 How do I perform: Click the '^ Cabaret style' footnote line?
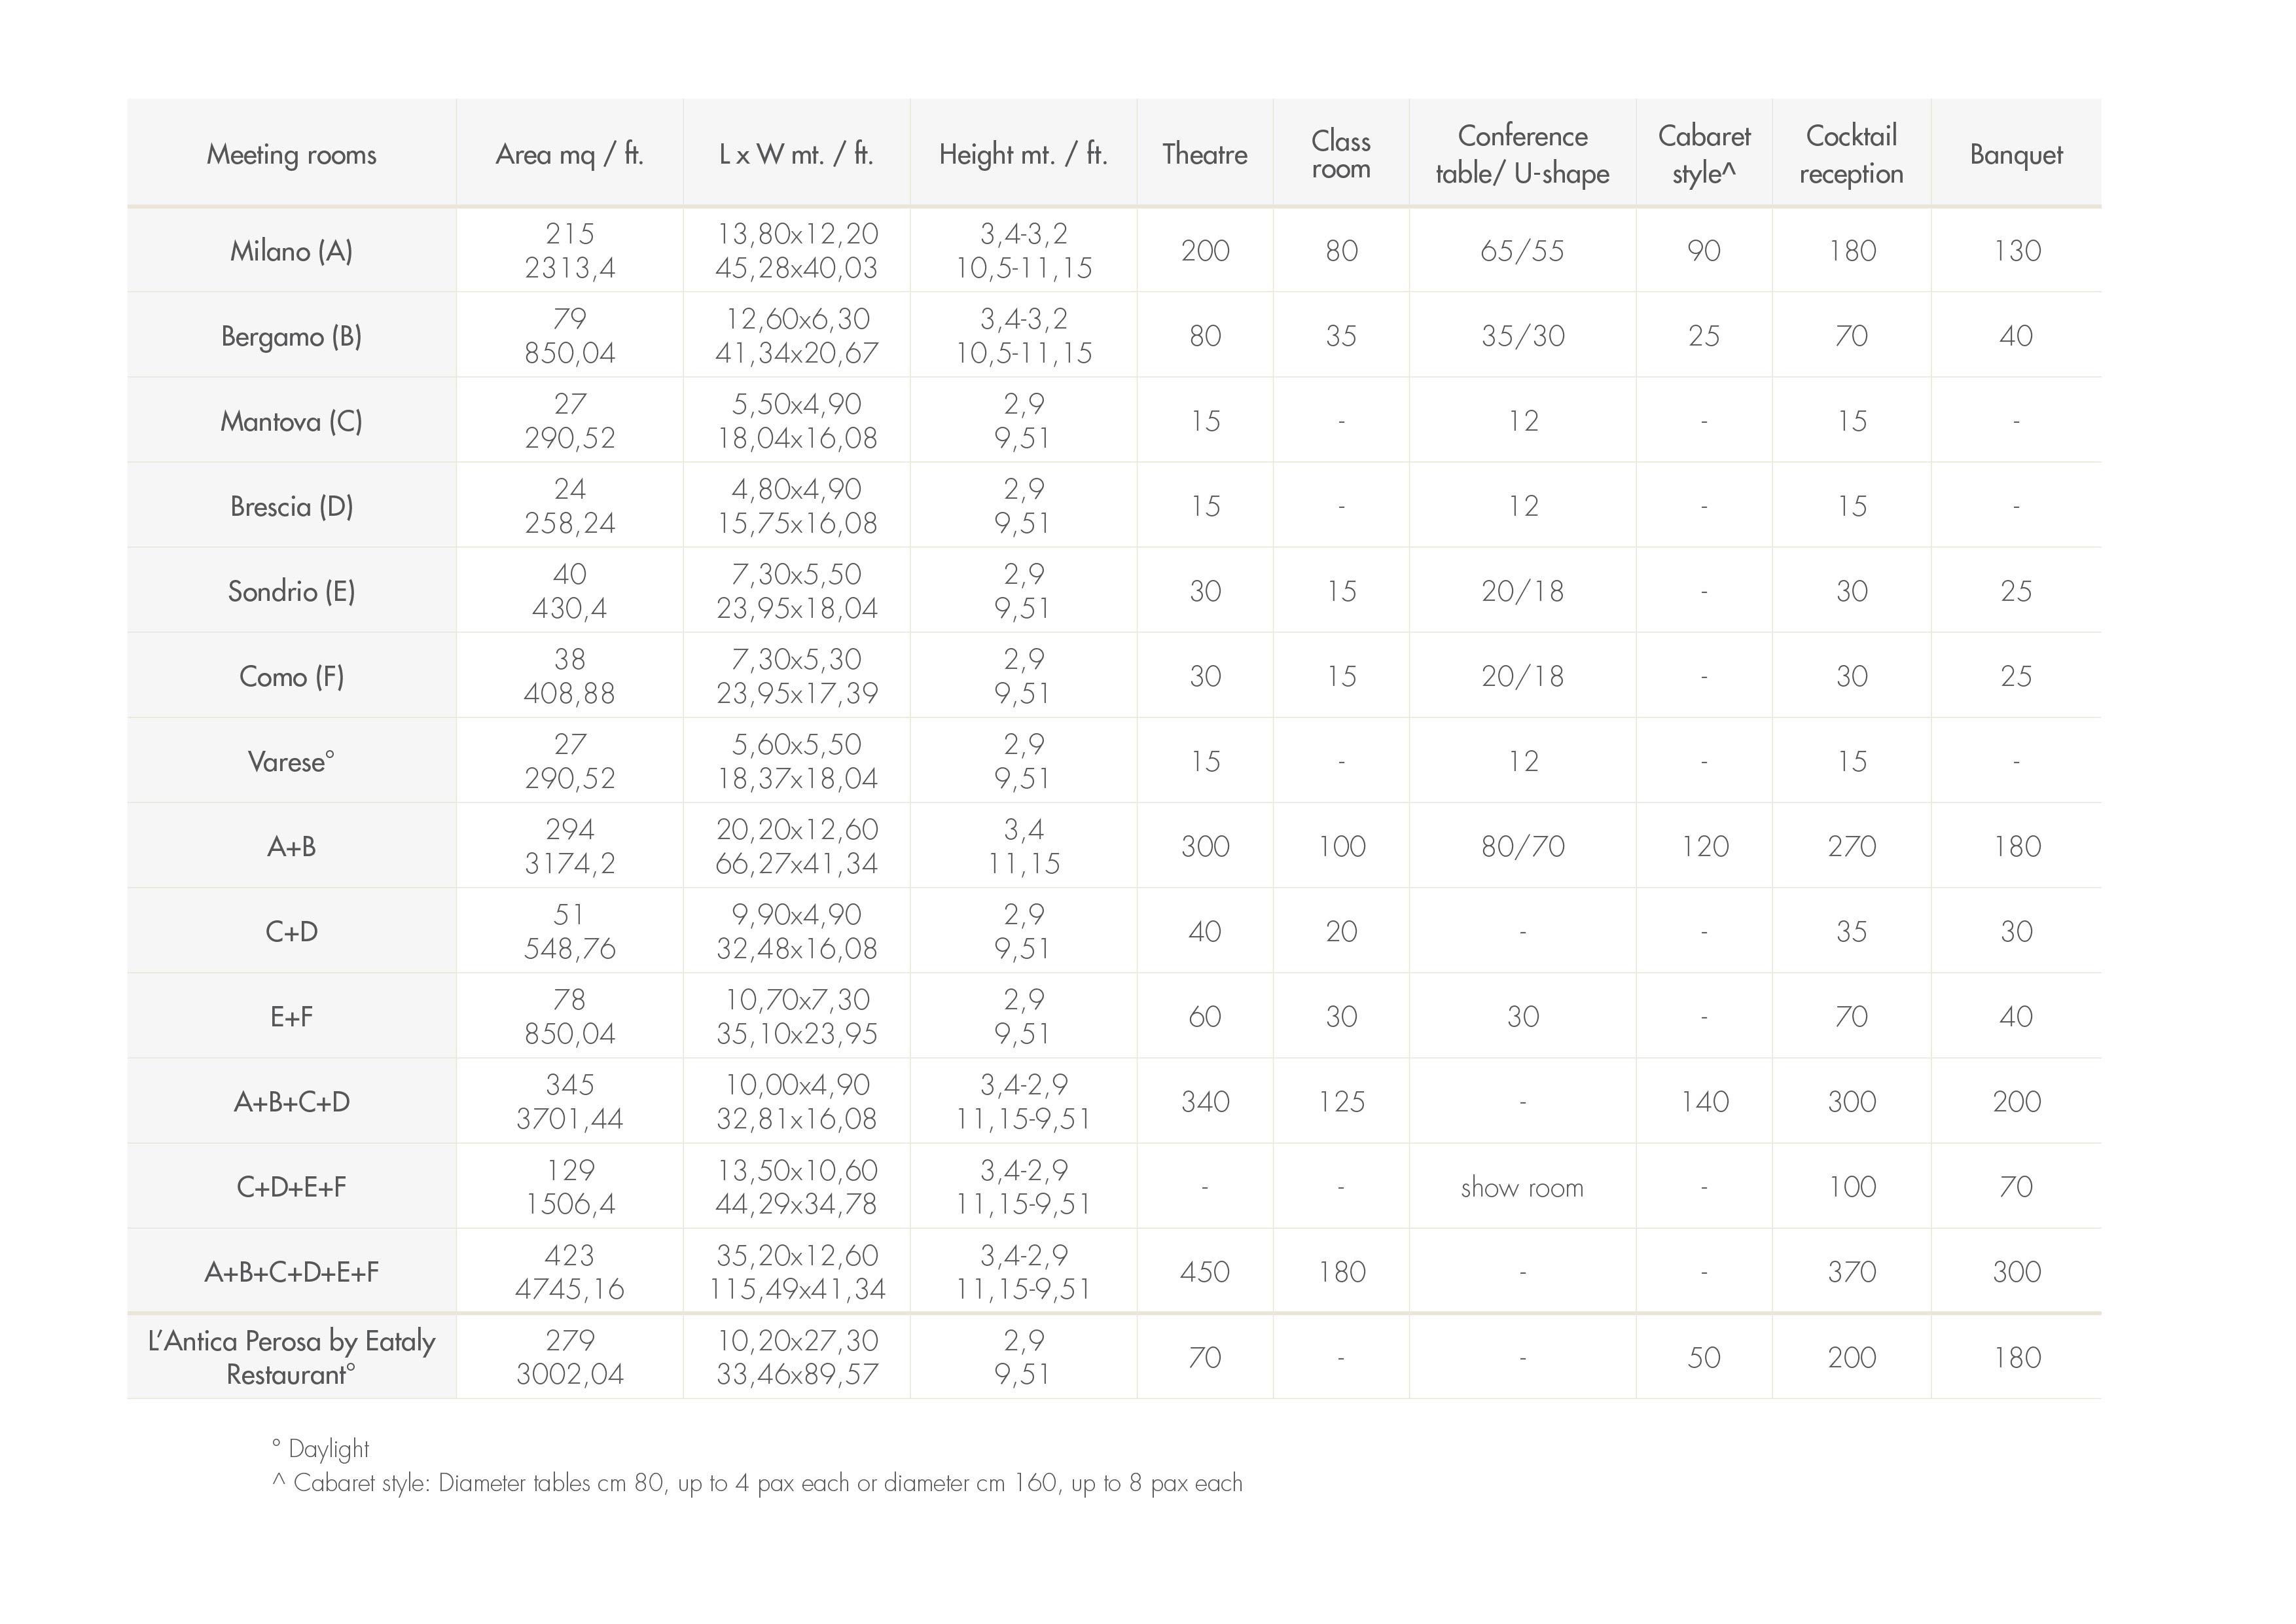tap(757, 1483)
